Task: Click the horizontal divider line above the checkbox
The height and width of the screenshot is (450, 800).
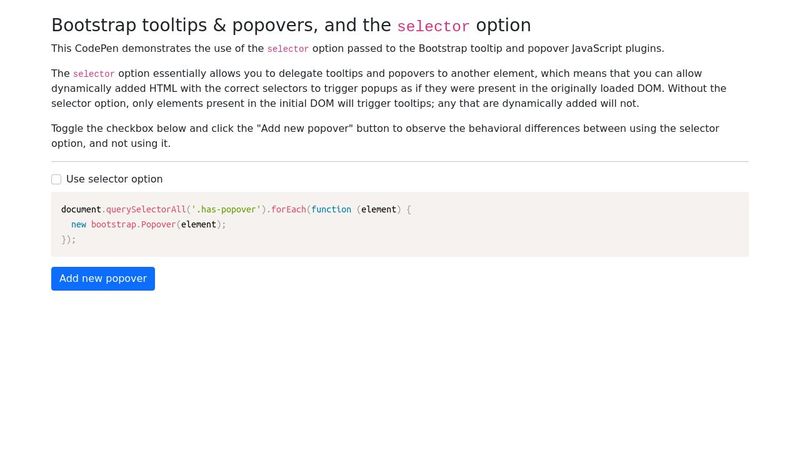Action: [x=400, y=161]
